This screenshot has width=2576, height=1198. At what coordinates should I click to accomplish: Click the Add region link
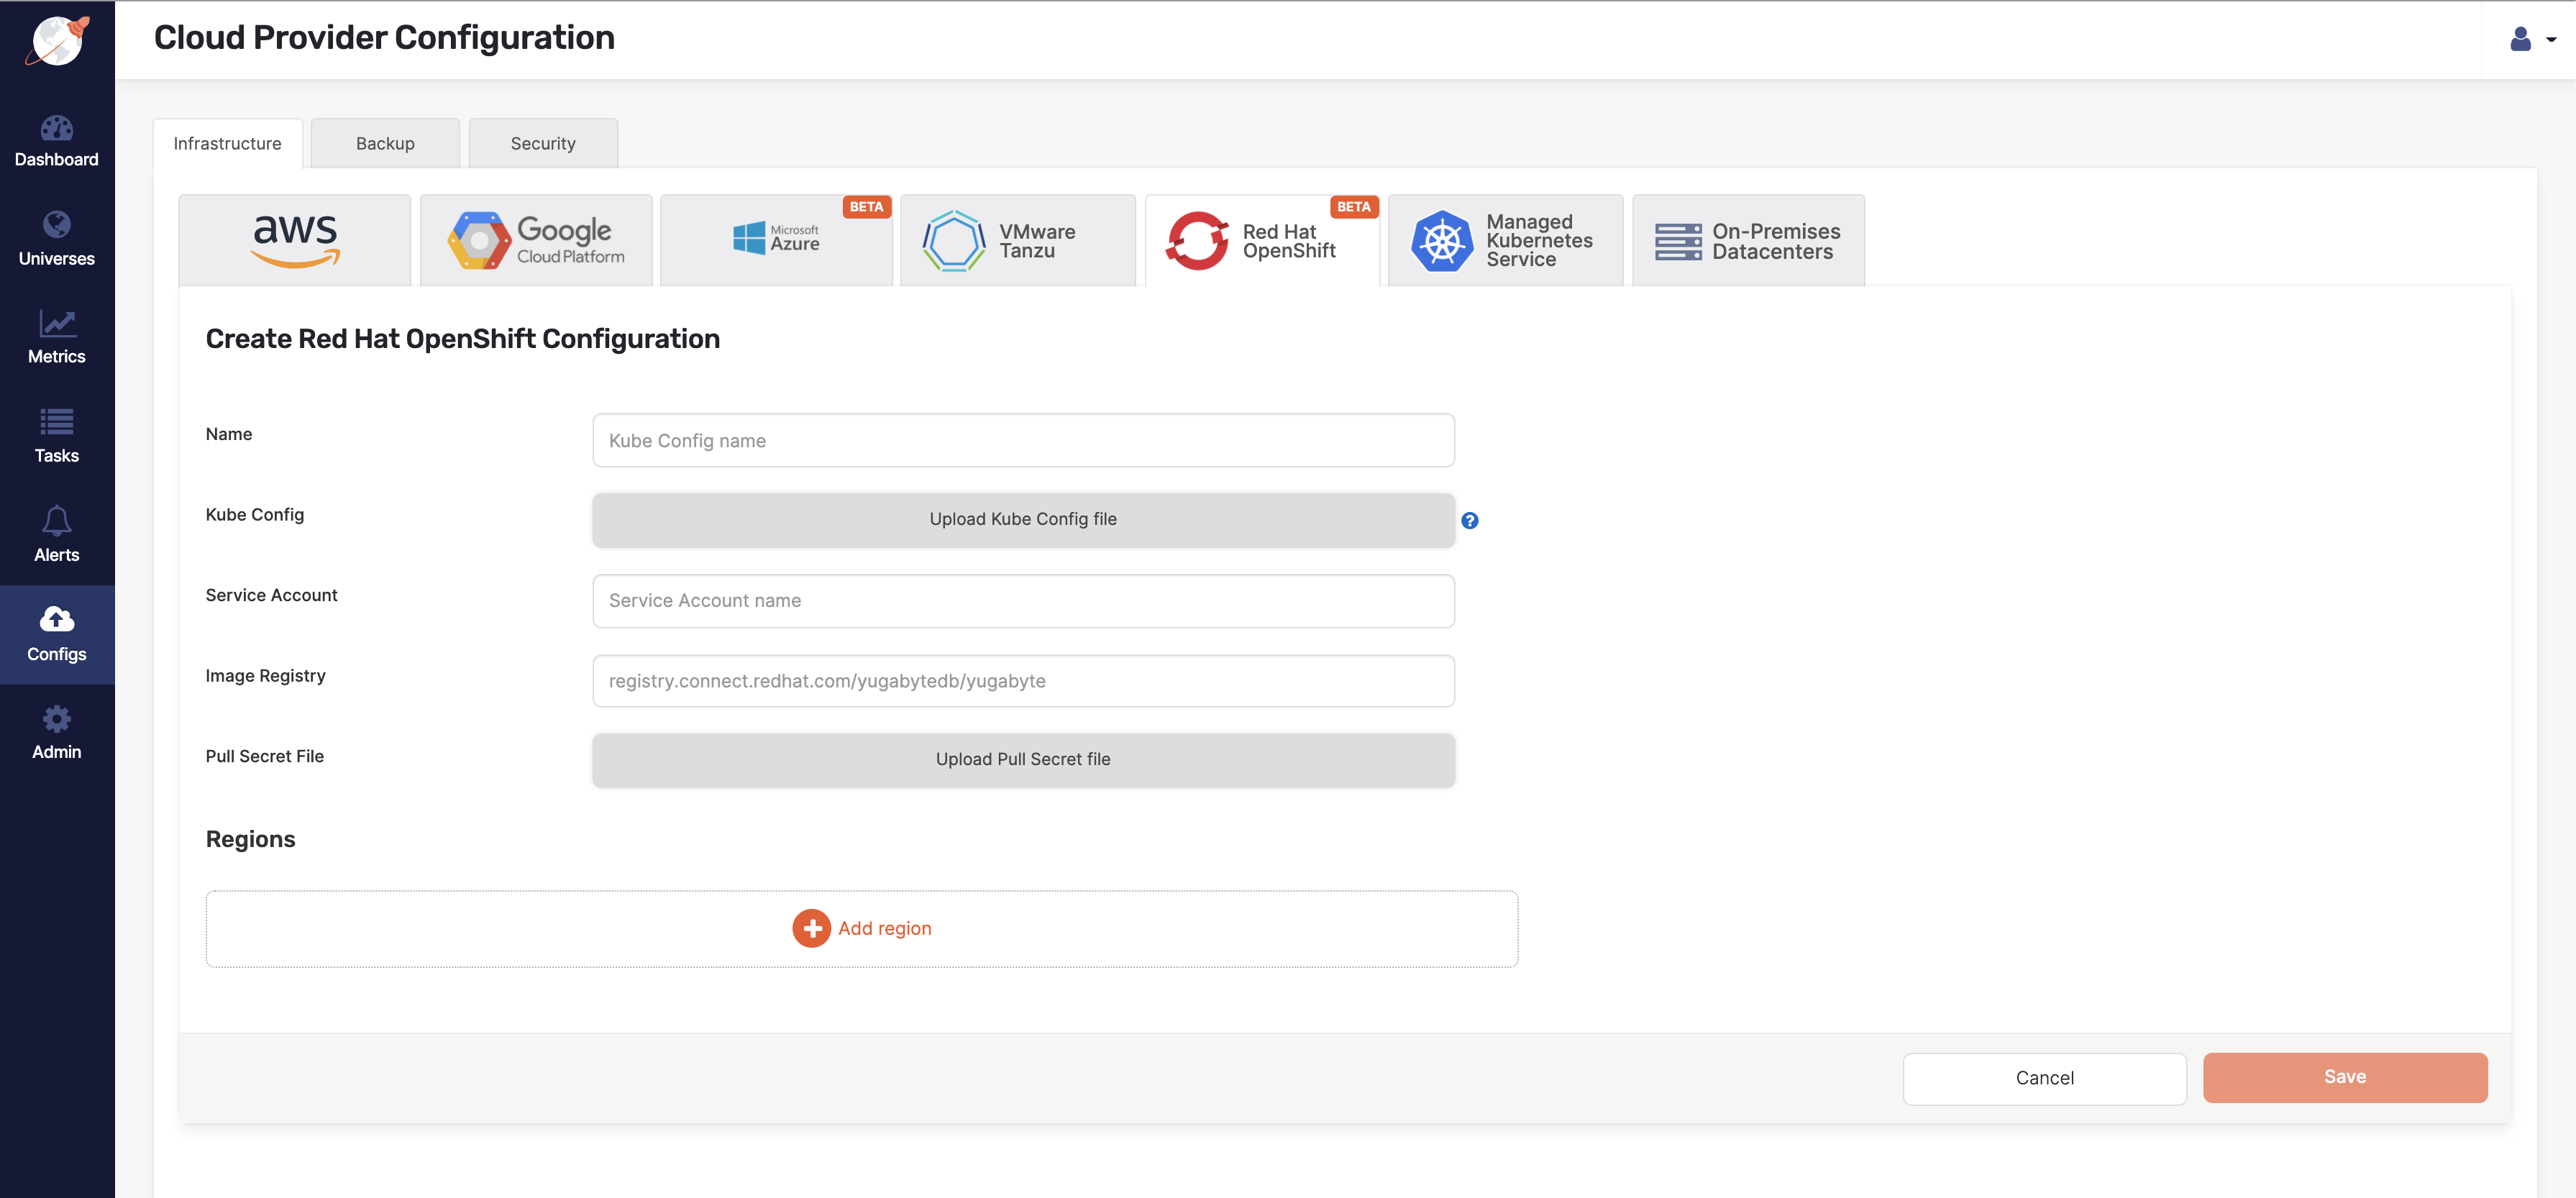coord(861,928)
